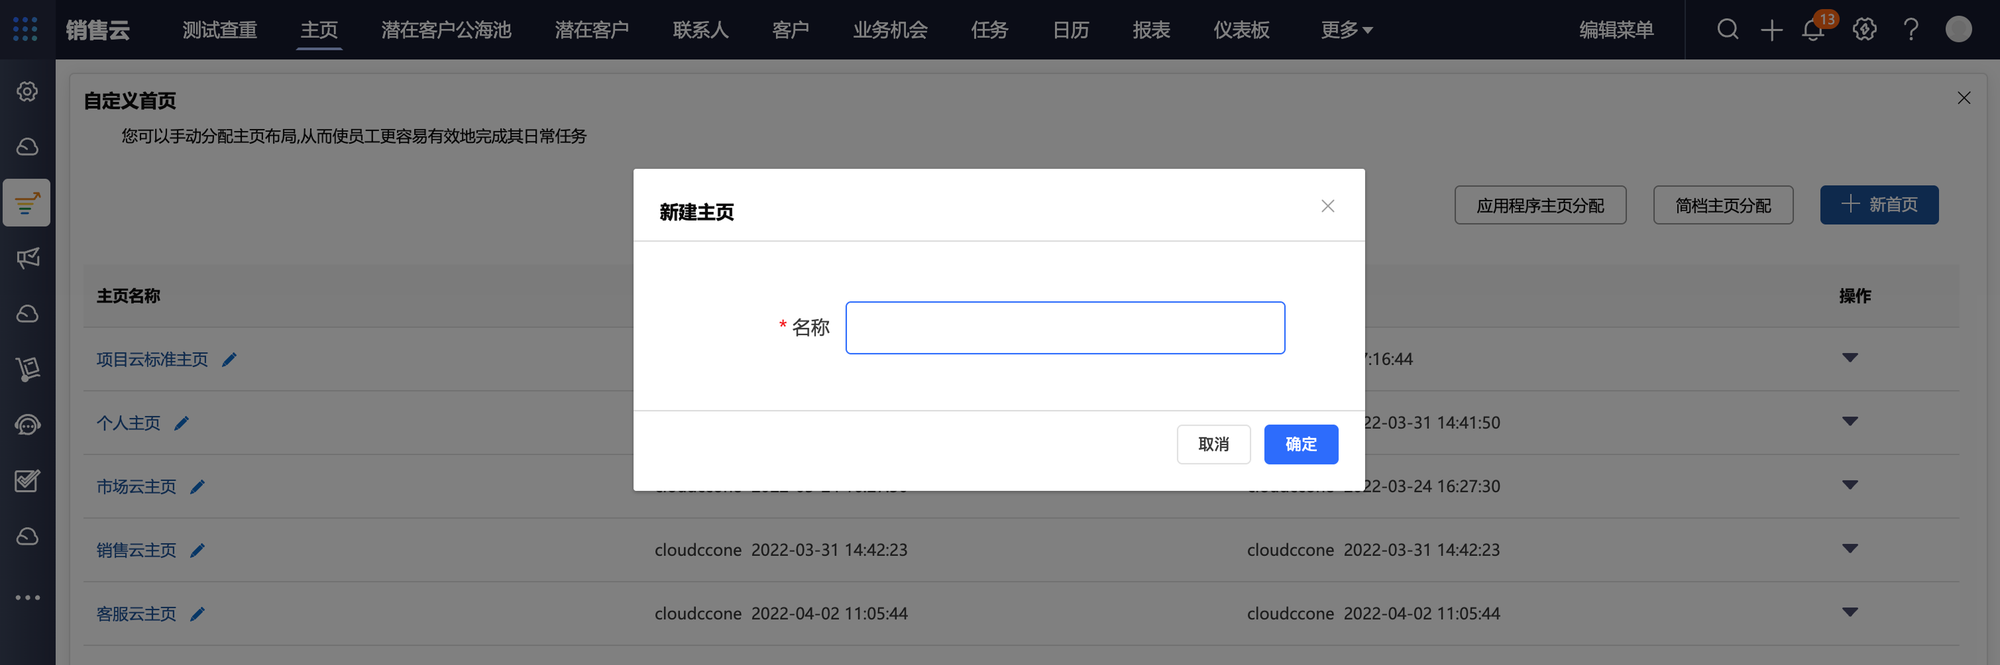Viewport: 2000px width, 665px height.
Task: Expand the action arrow for 市场云主页 row
Action: [1849, 485]
